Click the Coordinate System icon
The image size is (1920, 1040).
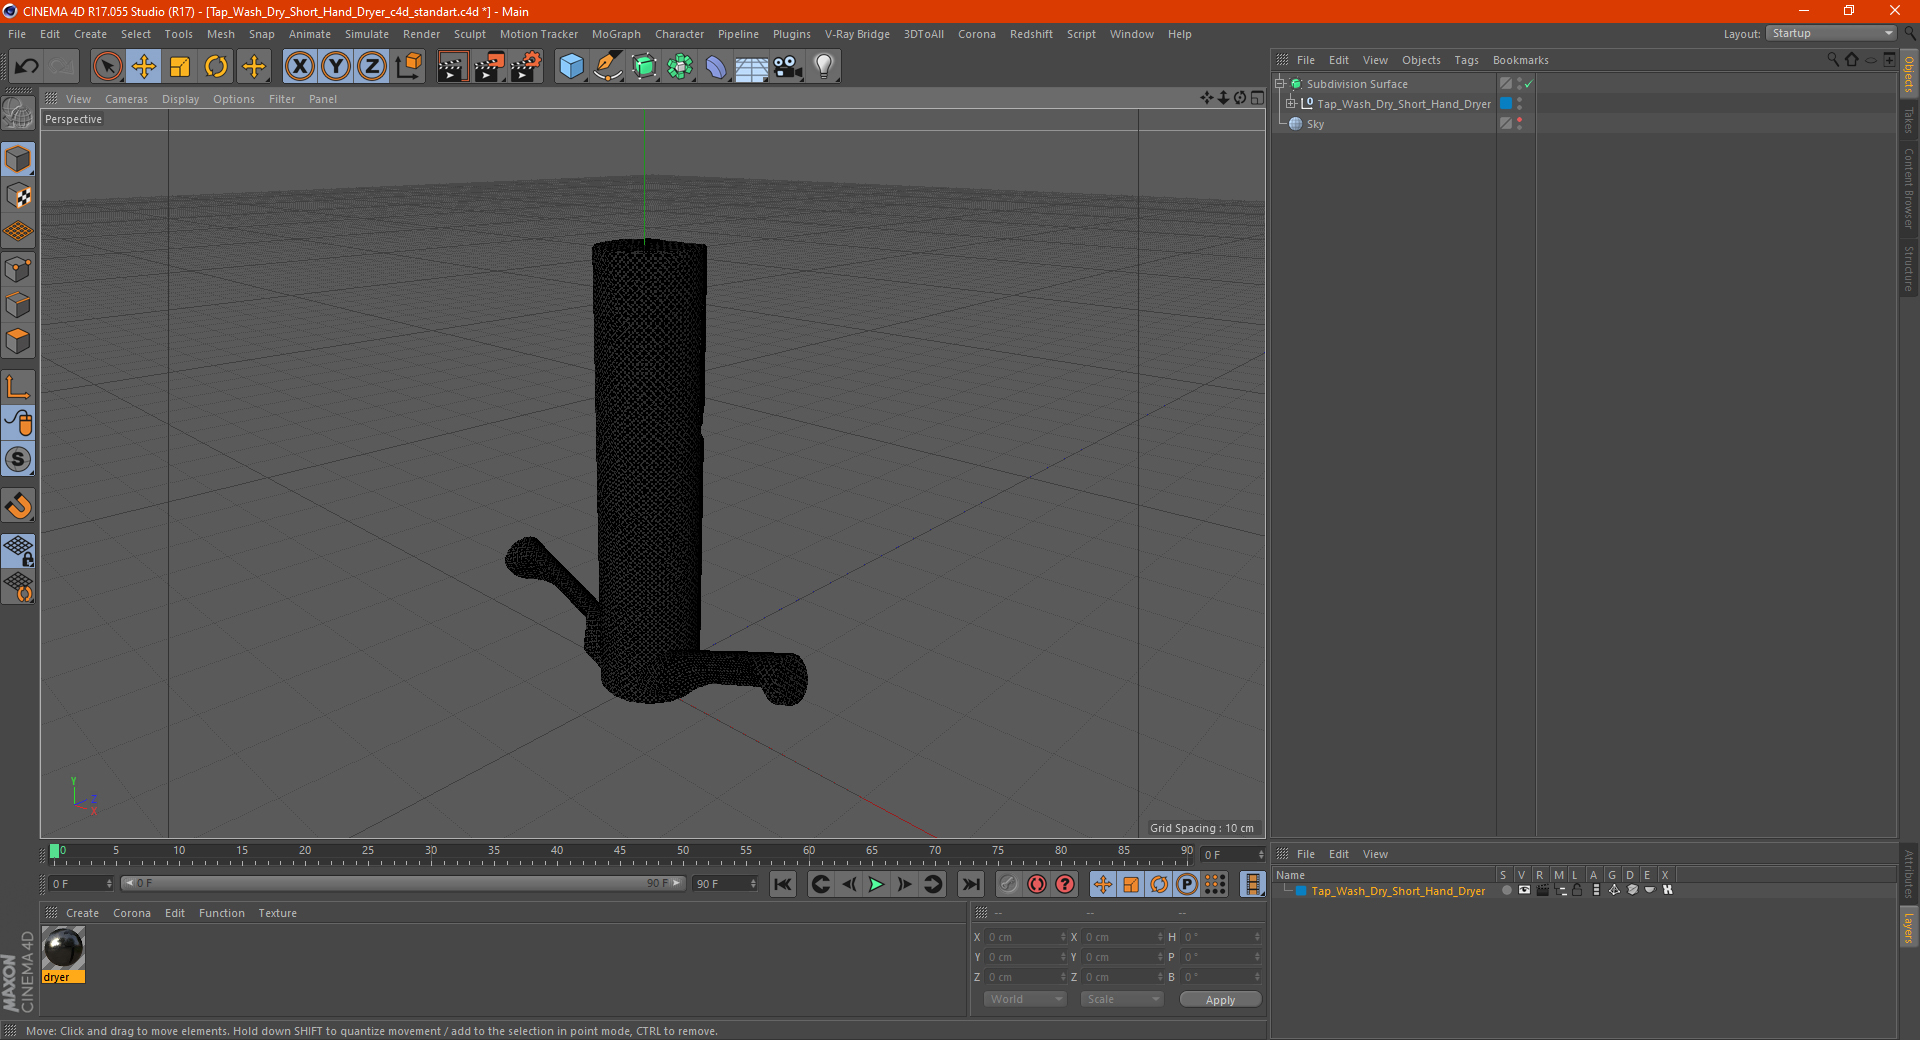pyautogui.click(x=409, y=67)
